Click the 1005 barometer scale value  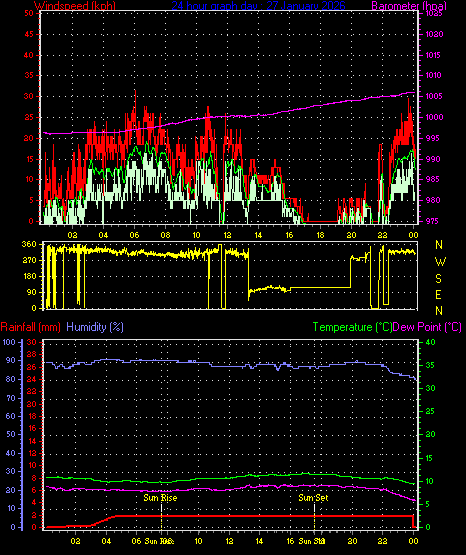(433, 96)
